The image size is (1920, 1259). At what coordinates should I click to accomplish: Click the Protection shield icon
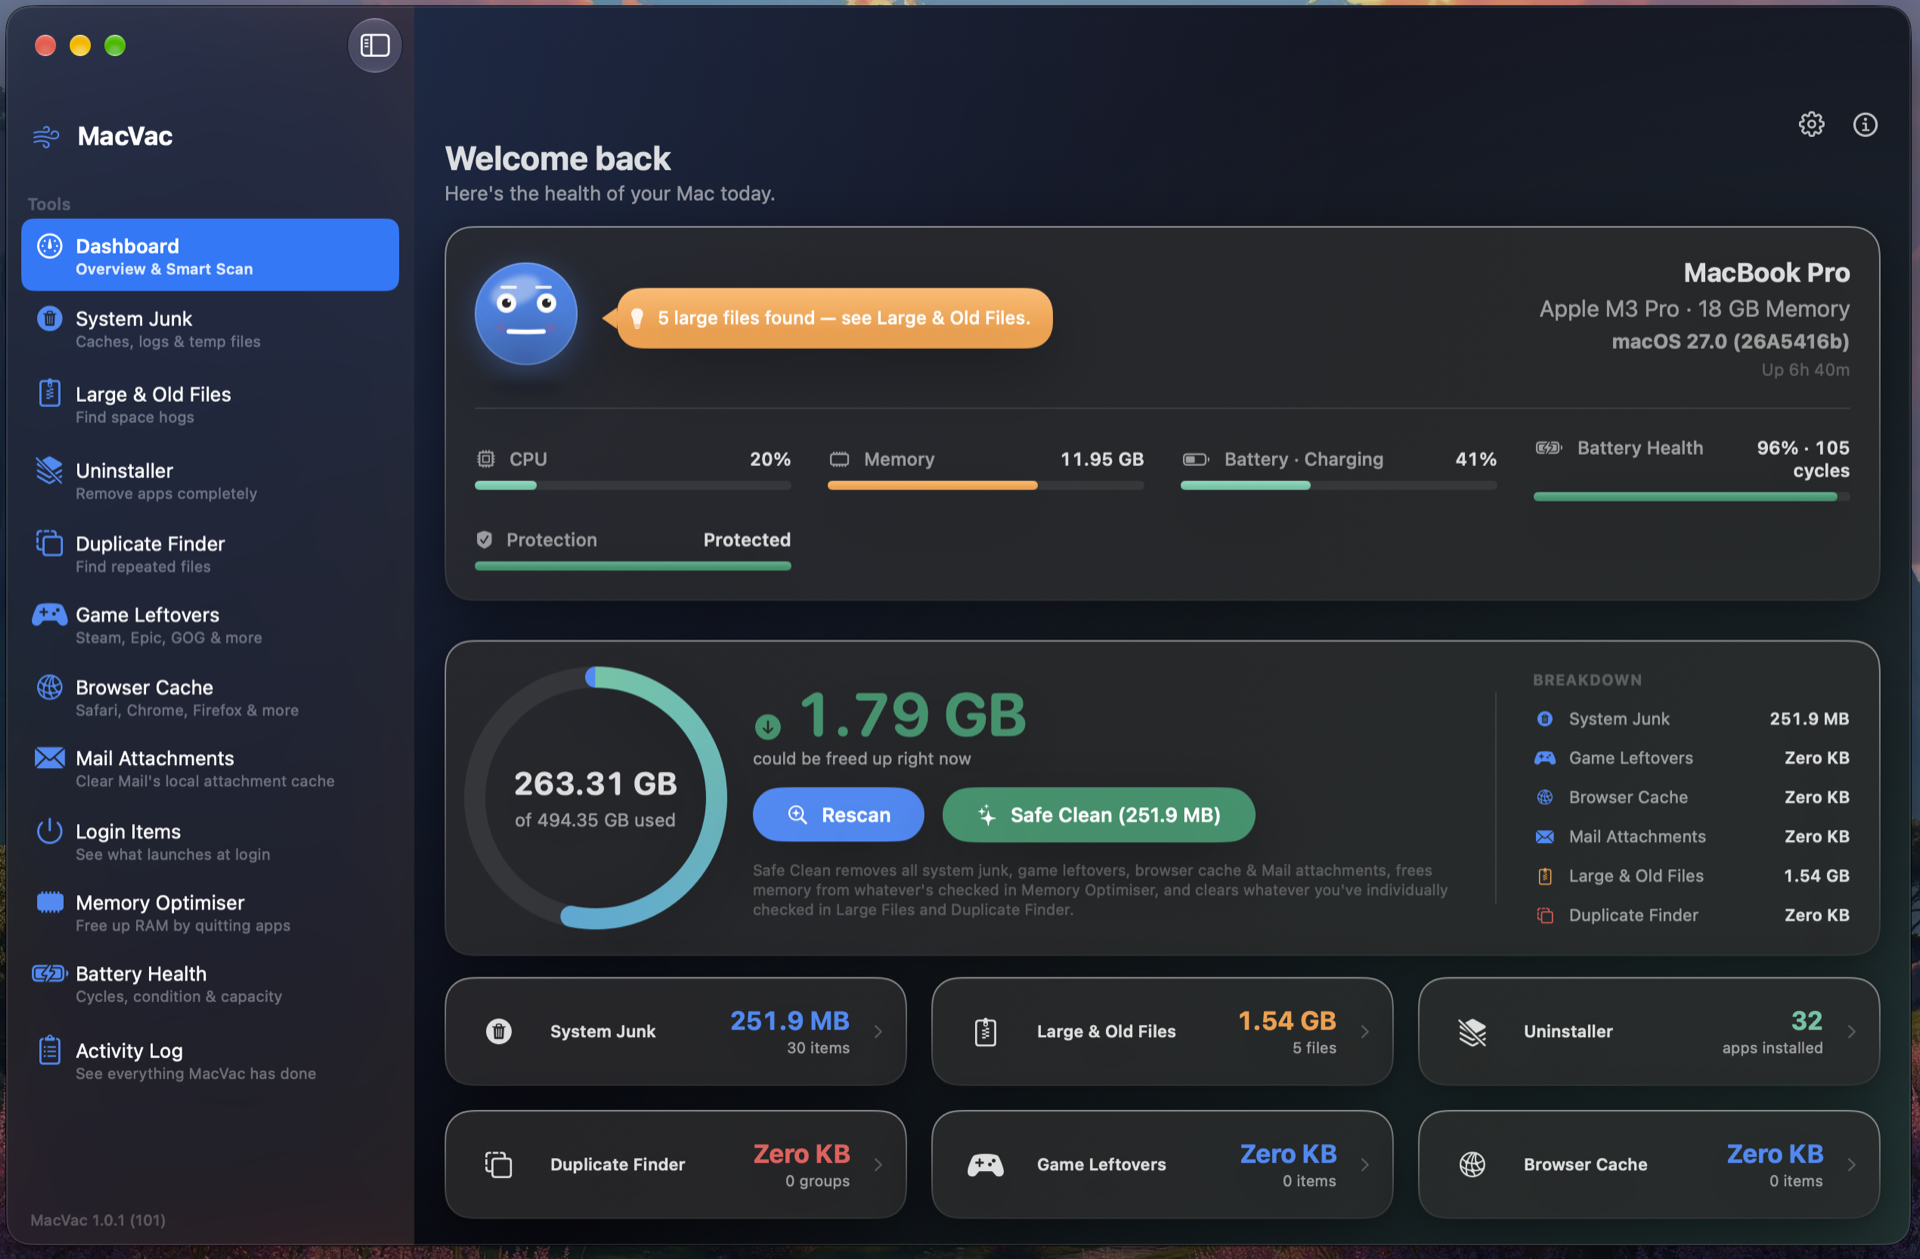coord(484,540)
